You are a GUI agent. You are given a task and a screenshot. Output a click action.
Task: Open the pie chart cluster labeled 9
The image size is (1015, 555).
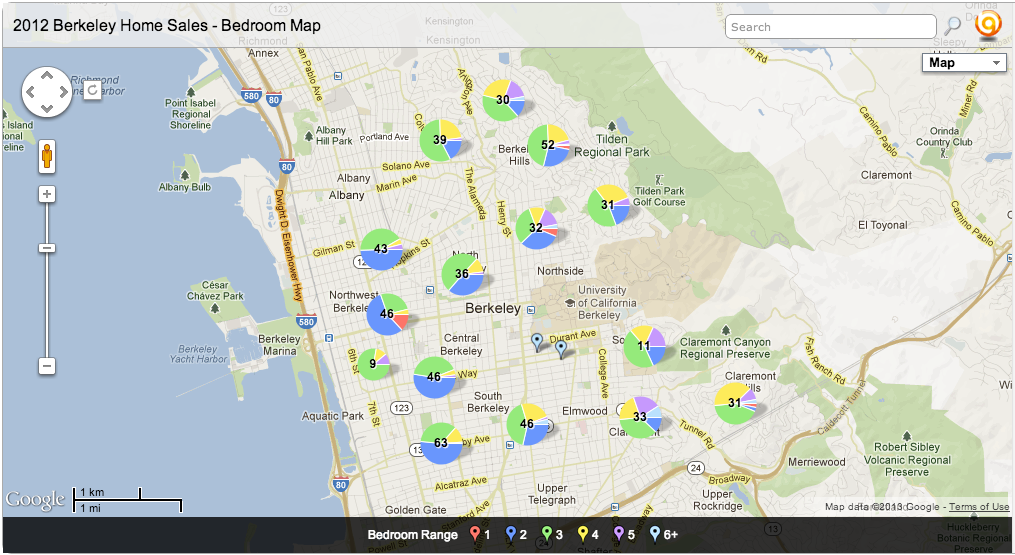(x=374, y=364)
